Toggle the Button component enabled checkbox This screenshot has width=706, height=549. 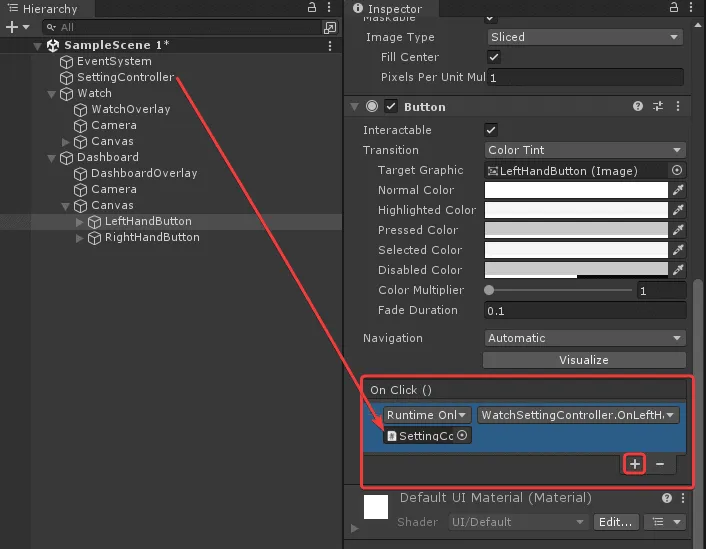click(x=391, y=107)
